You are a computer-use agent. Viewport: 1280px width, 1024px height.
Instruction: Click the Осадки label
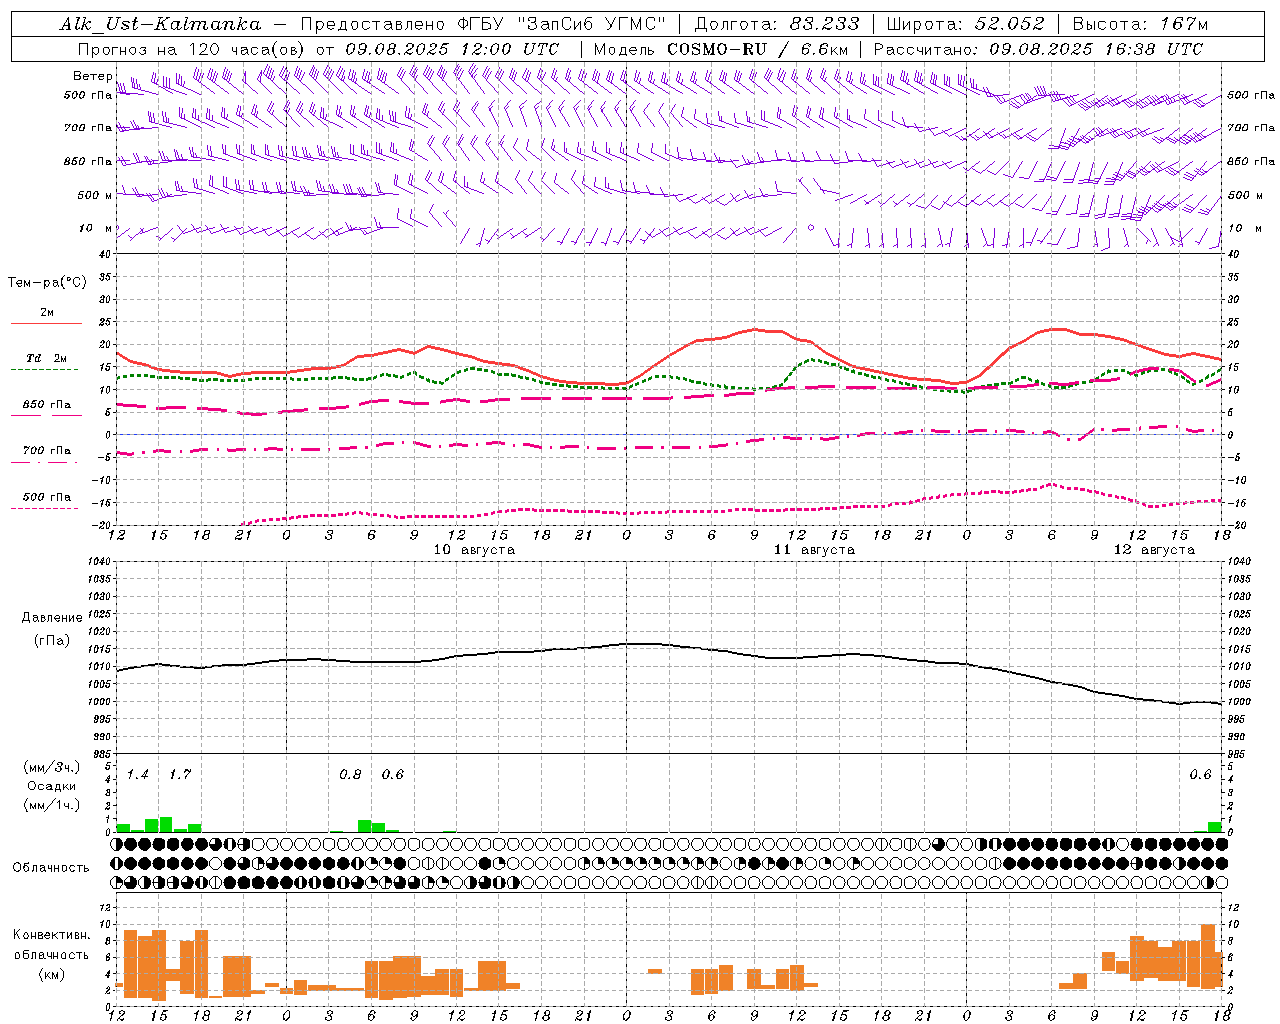52,786
